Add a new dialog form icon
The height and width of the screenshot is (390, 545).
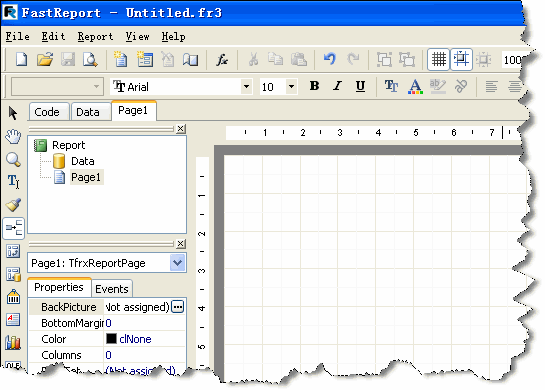tap(145, 59)
